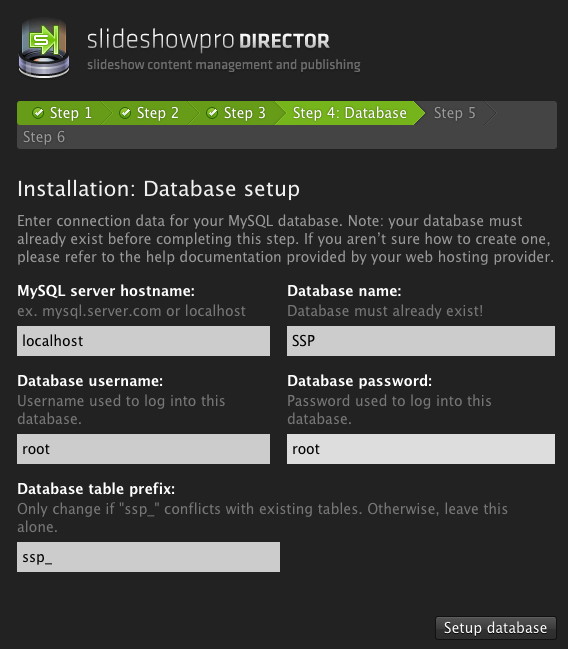Click the Setup database button
568x649 pixels.
click(496, 628)
